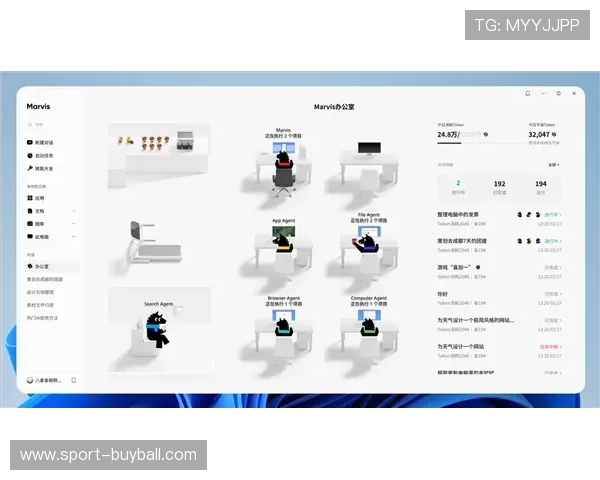
Task: Filter tasks by the 192 completed count
Action: coord(499,188)
